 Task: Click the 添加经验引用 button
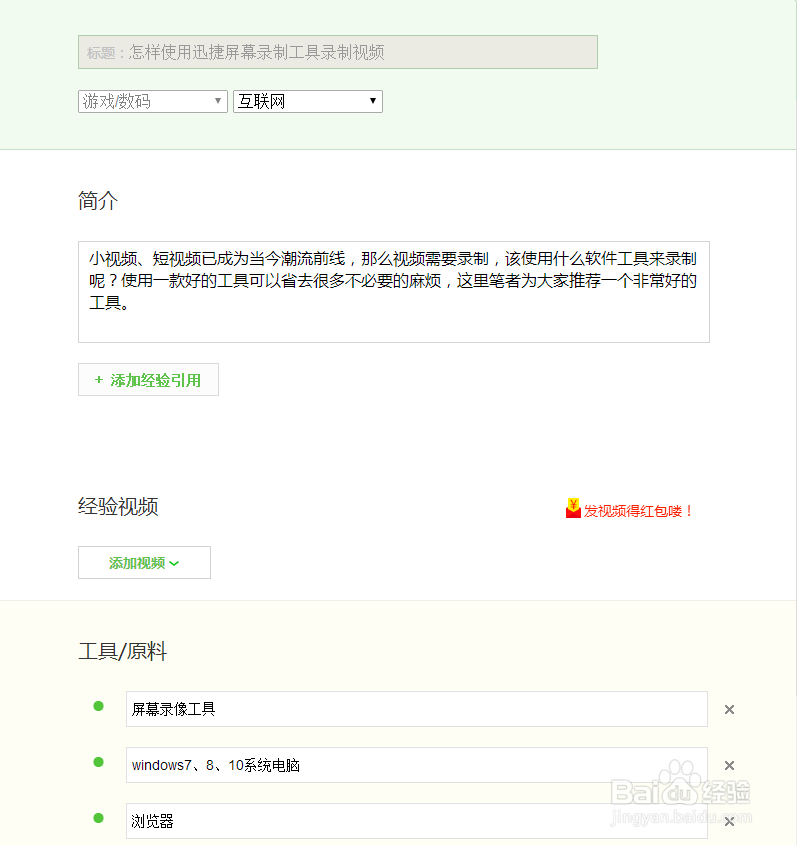click(148, 379)
